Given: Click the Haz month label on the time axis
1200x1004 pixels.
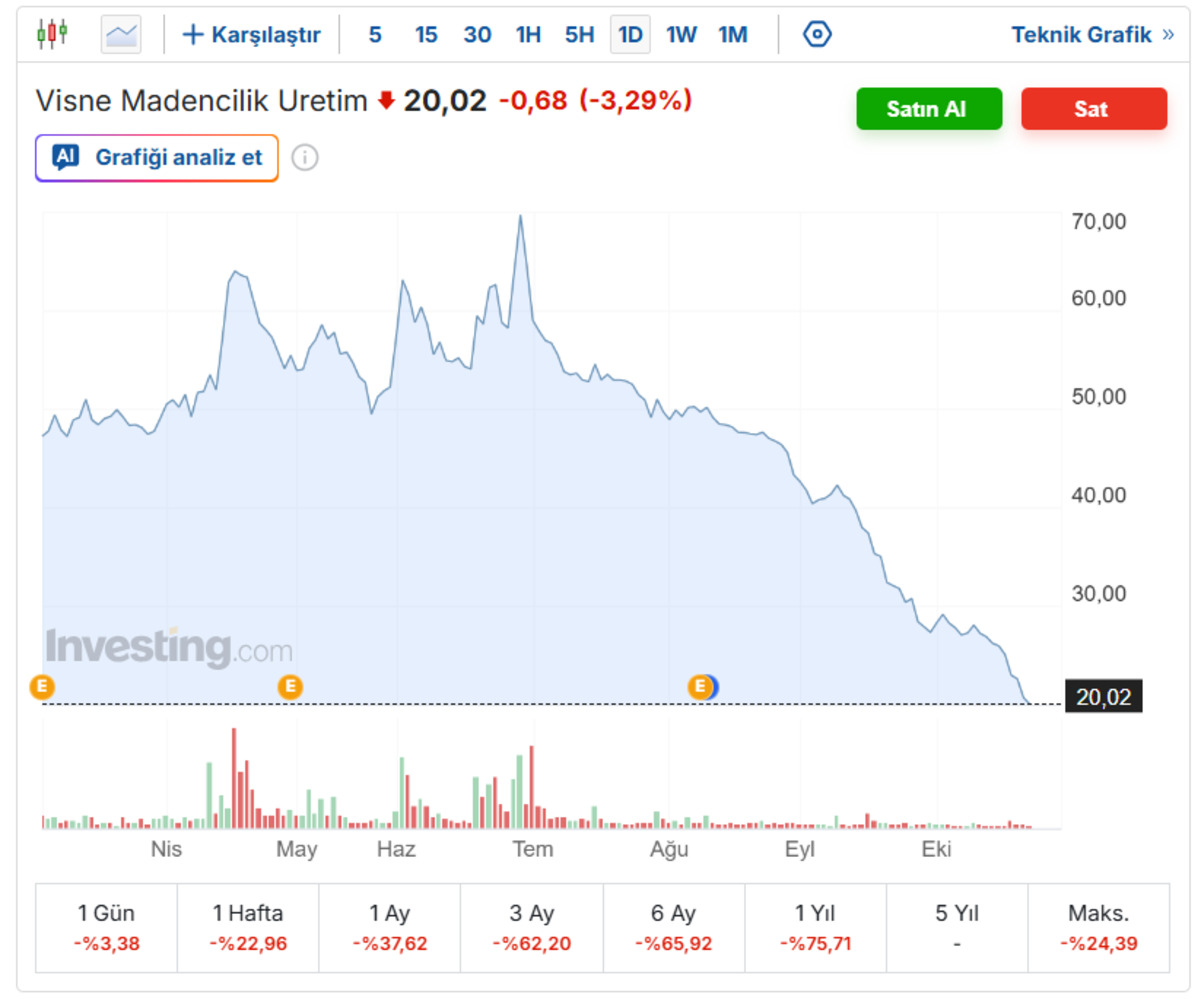Looking at the screenshot, I should tap(396, 849).
